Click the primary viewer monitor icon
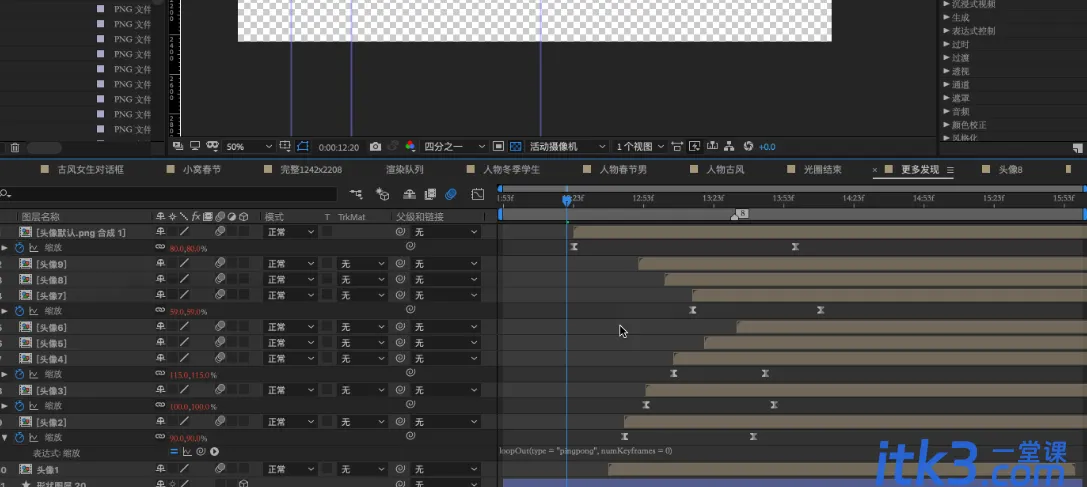1087x487 pixels. [x=195, y=146]
